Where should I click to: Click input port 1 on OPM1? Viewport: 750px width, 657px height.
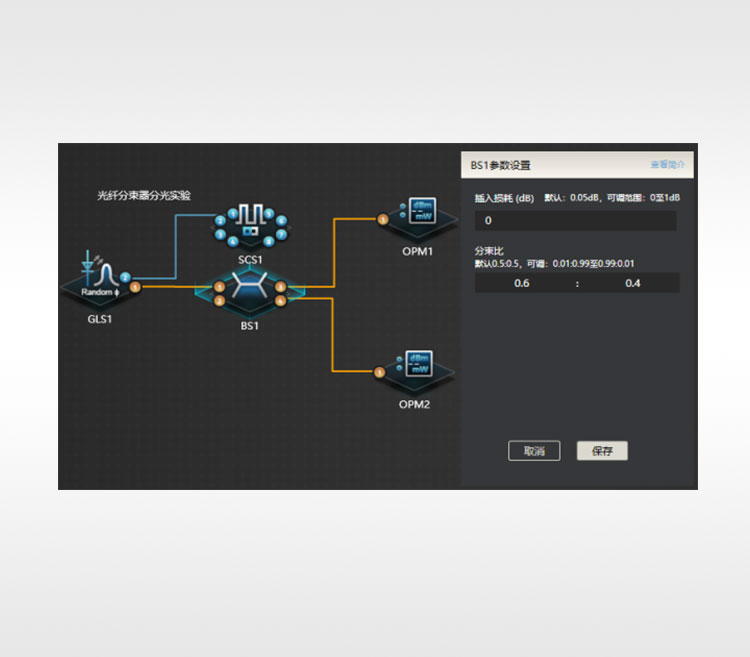pos(381,219)
